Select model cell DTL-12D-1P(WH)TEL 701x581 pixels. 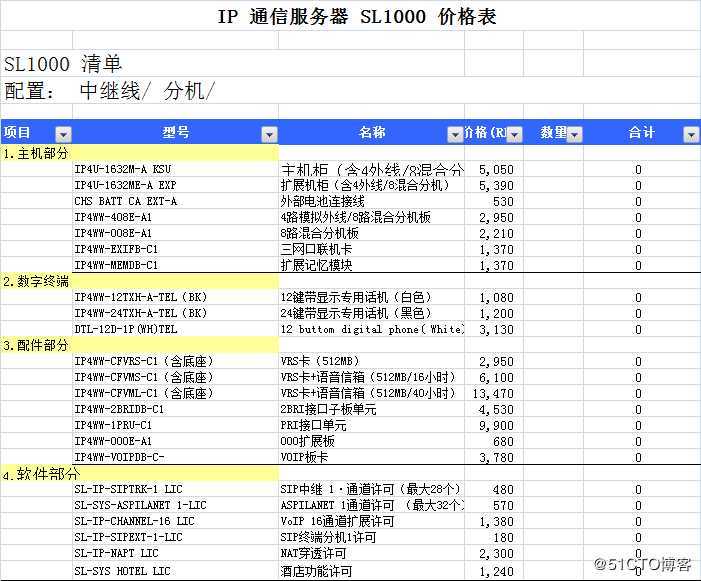tap(175, 329)
